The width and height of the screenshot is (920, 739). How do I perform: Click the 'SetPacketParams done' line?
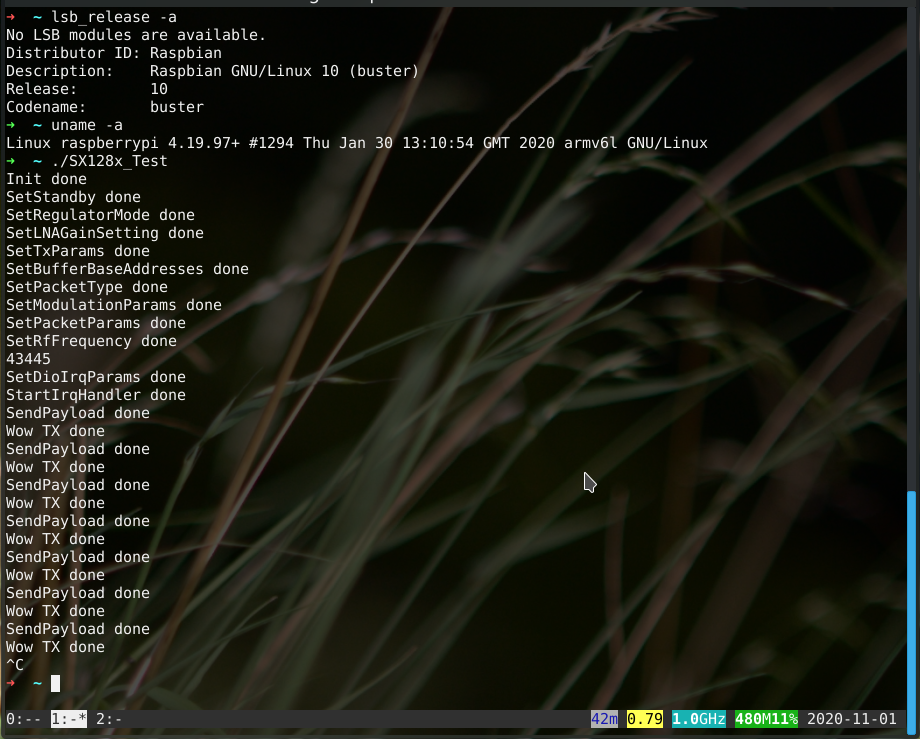96,323
